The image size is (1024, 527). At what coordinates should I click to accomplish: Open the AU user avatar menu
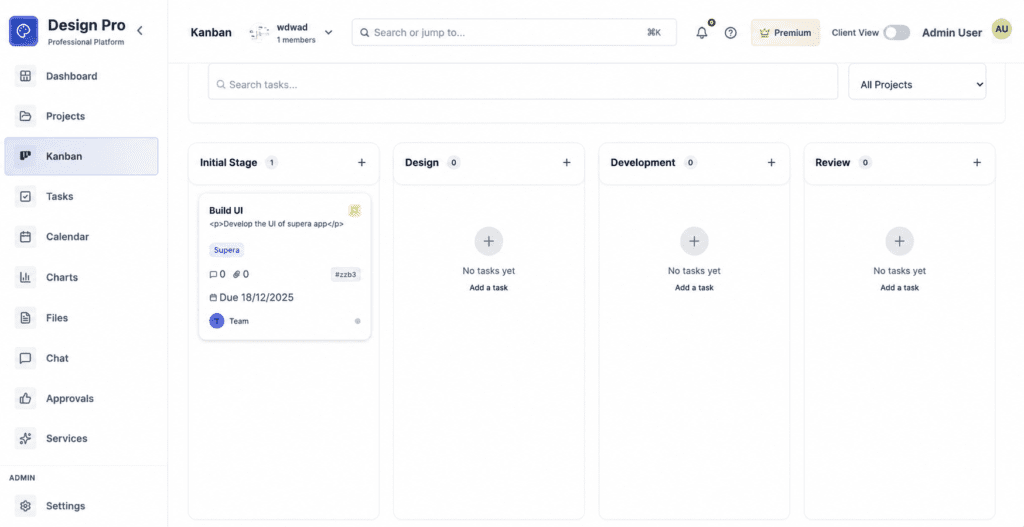[x=1001, y=29]
